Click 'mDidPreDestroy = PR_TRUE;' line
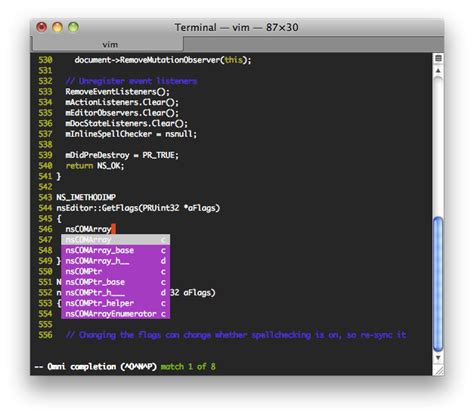This screenshot has height=417, width=474. point(122,155)
